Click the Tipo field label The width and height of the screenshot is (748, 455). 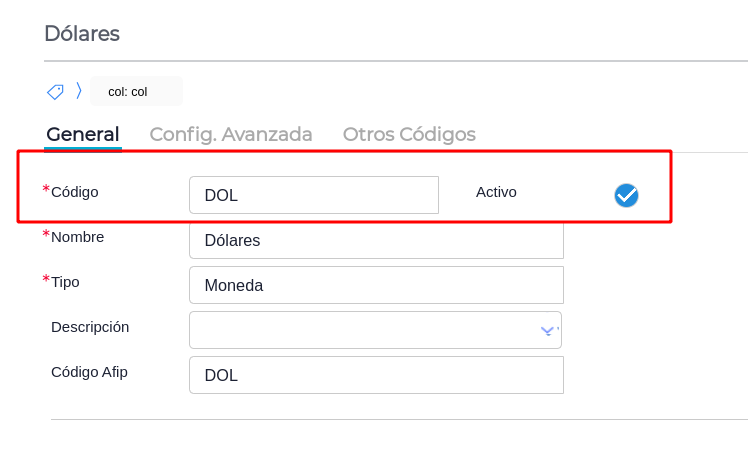point(65,282)
